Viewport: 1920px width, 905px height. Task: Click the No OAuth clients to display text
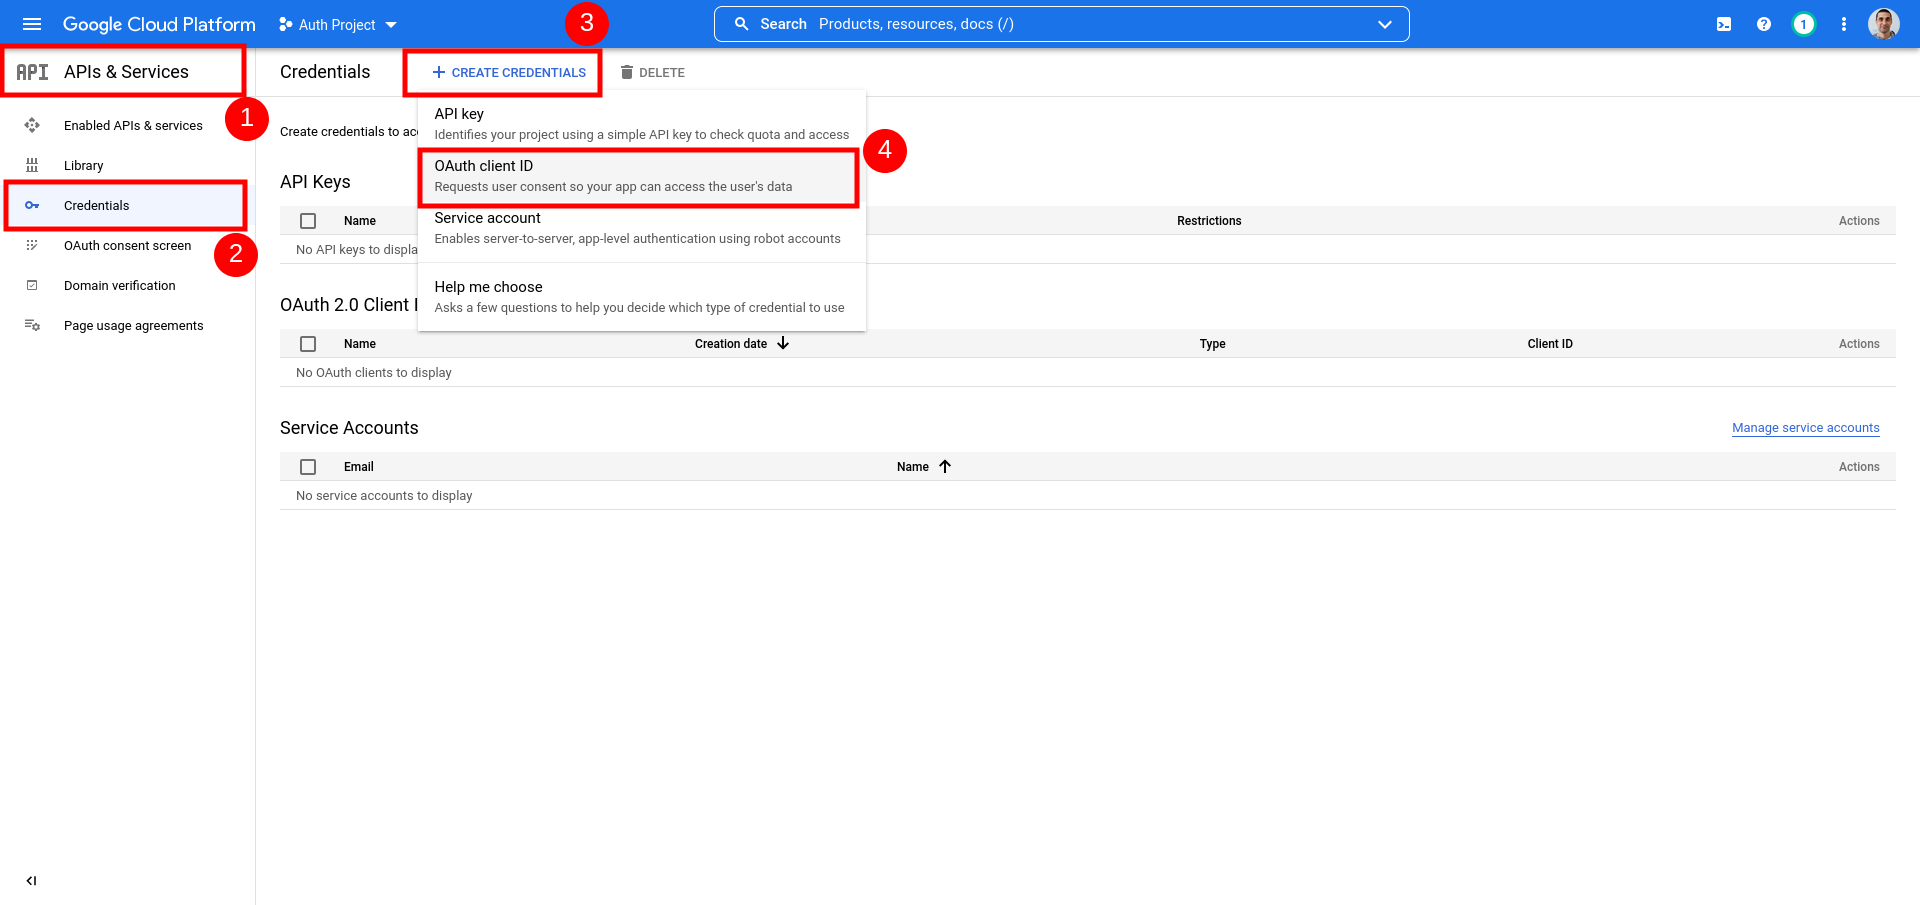374,373
